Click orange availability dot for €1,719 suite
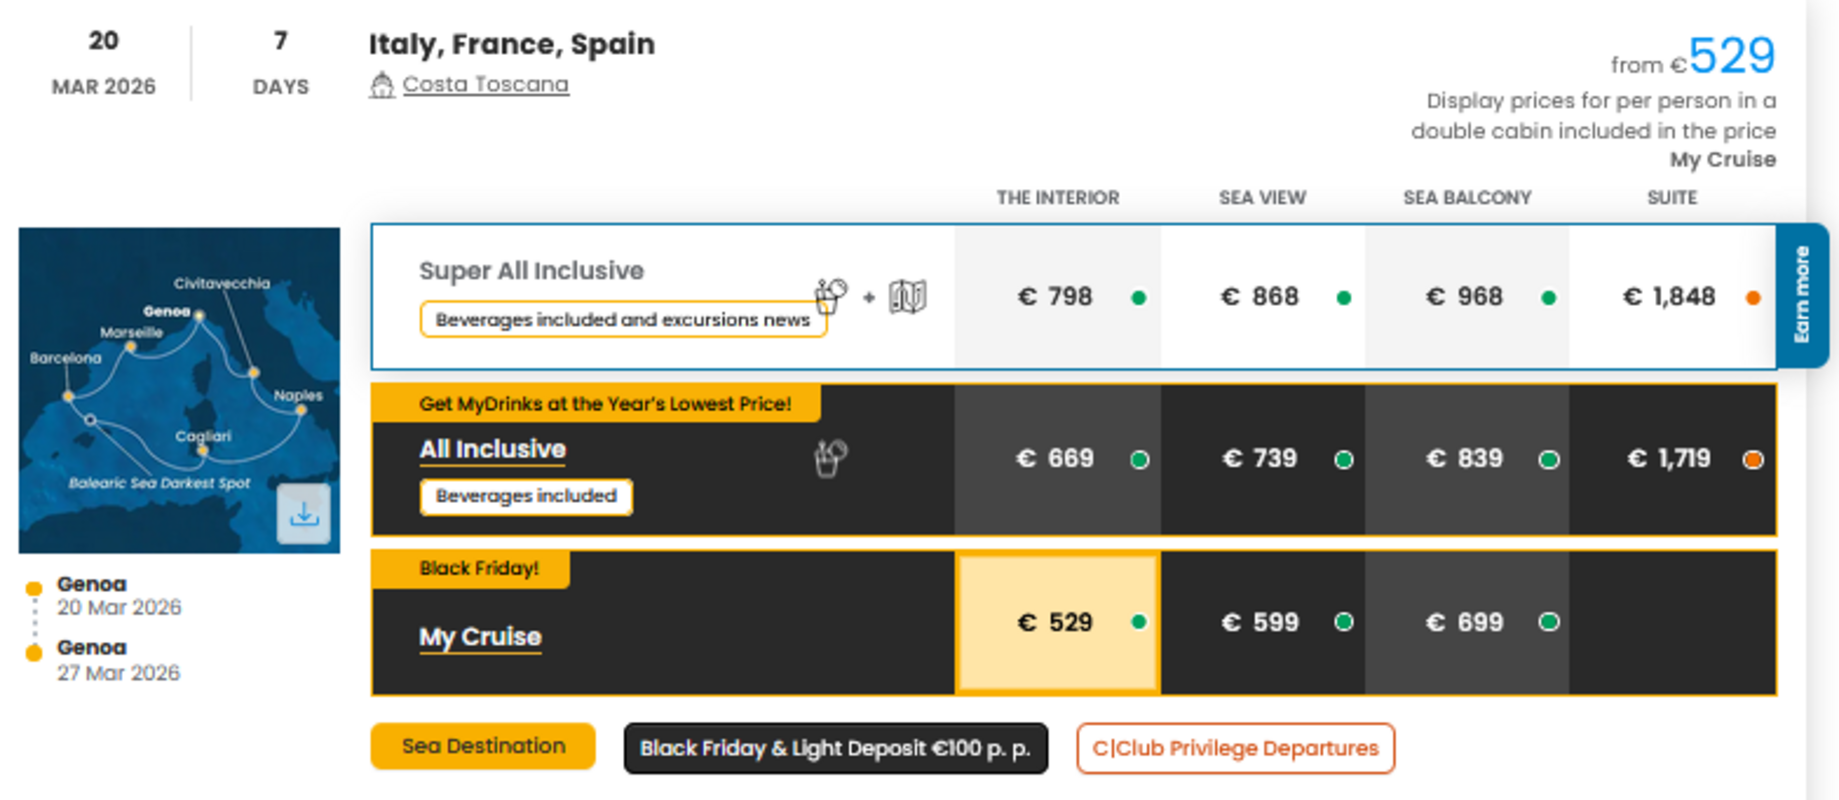Screen dimensions: 1839x800 tap(1753, 460)
